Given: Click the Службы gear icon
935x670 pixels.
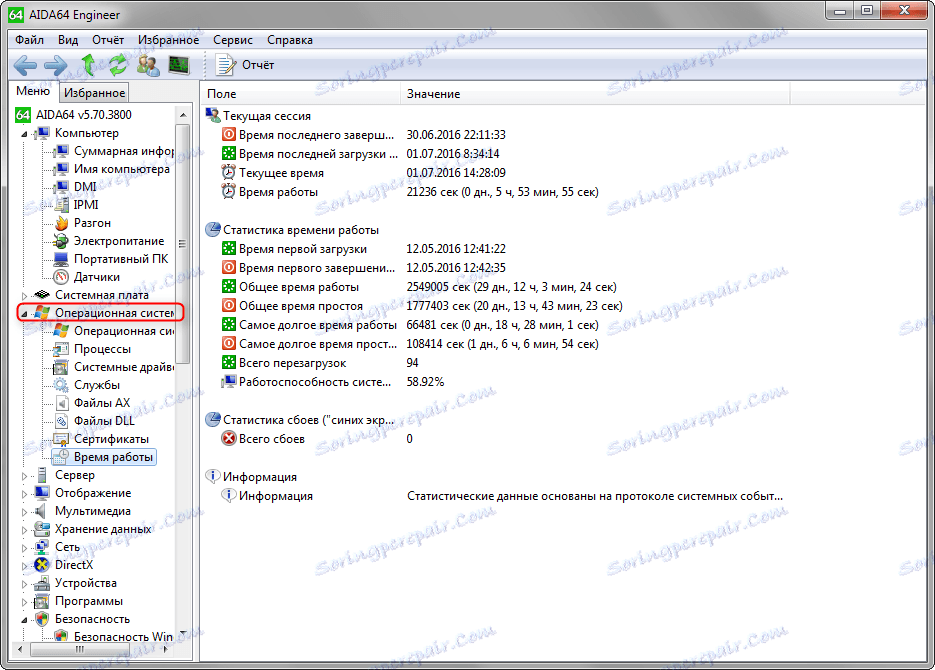Looking at the screenshot, I should point(61,385).
